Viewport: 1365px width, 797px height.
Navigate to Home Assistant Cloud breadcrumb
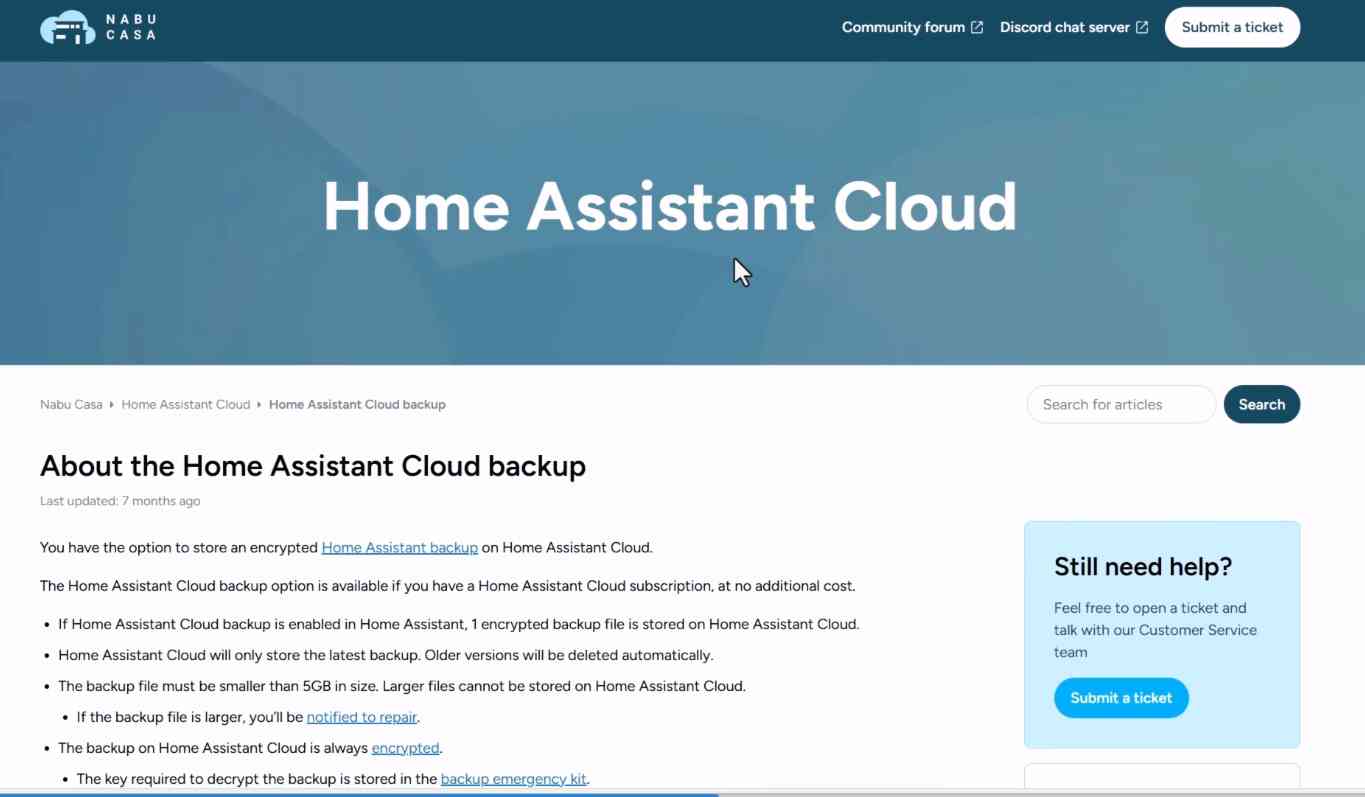tap(185, 405)
